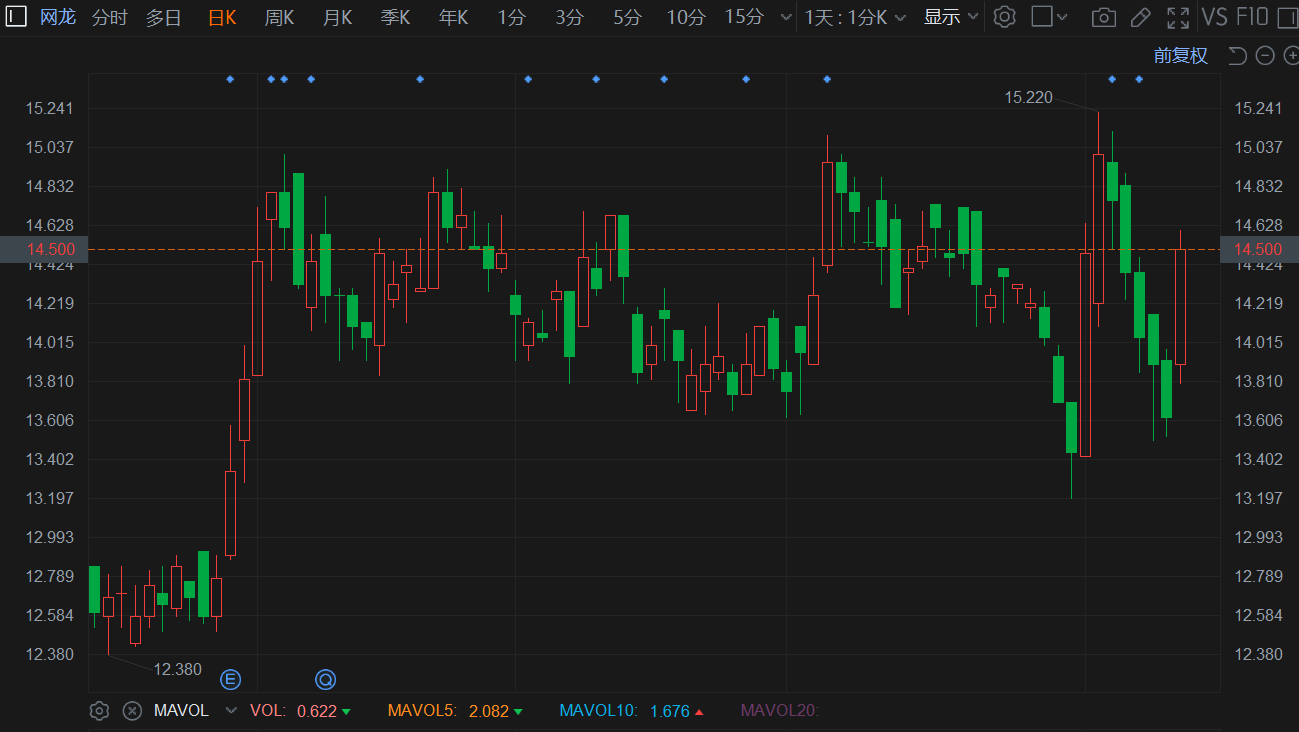Switch to 分时 intraday tab
The width and height of the screenshot is (1299, 732).
click(109, 17)
